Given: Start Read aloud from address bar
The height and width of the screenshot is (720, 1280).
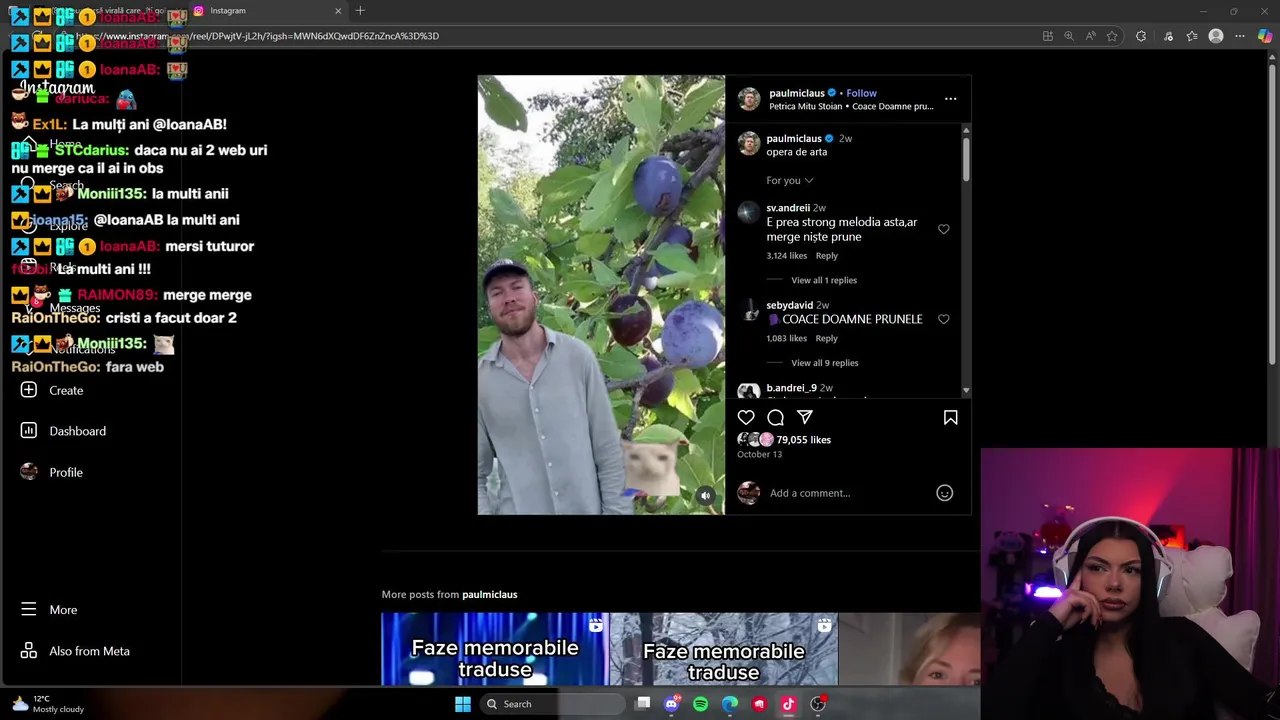Looking at the screenshot, I should [1090, 36].
